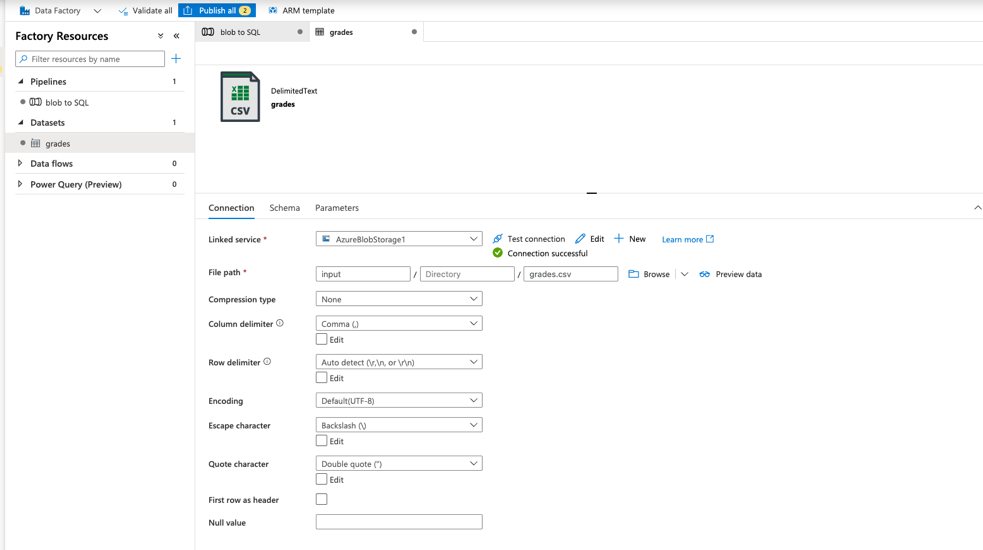Check Edit box under Column delimiter
983x550 pixels.
pos(321,340)
